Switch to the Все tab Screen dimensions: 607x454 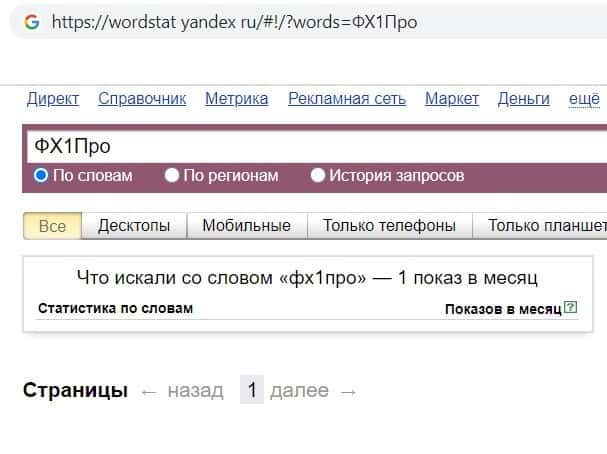tap(52, 225)
